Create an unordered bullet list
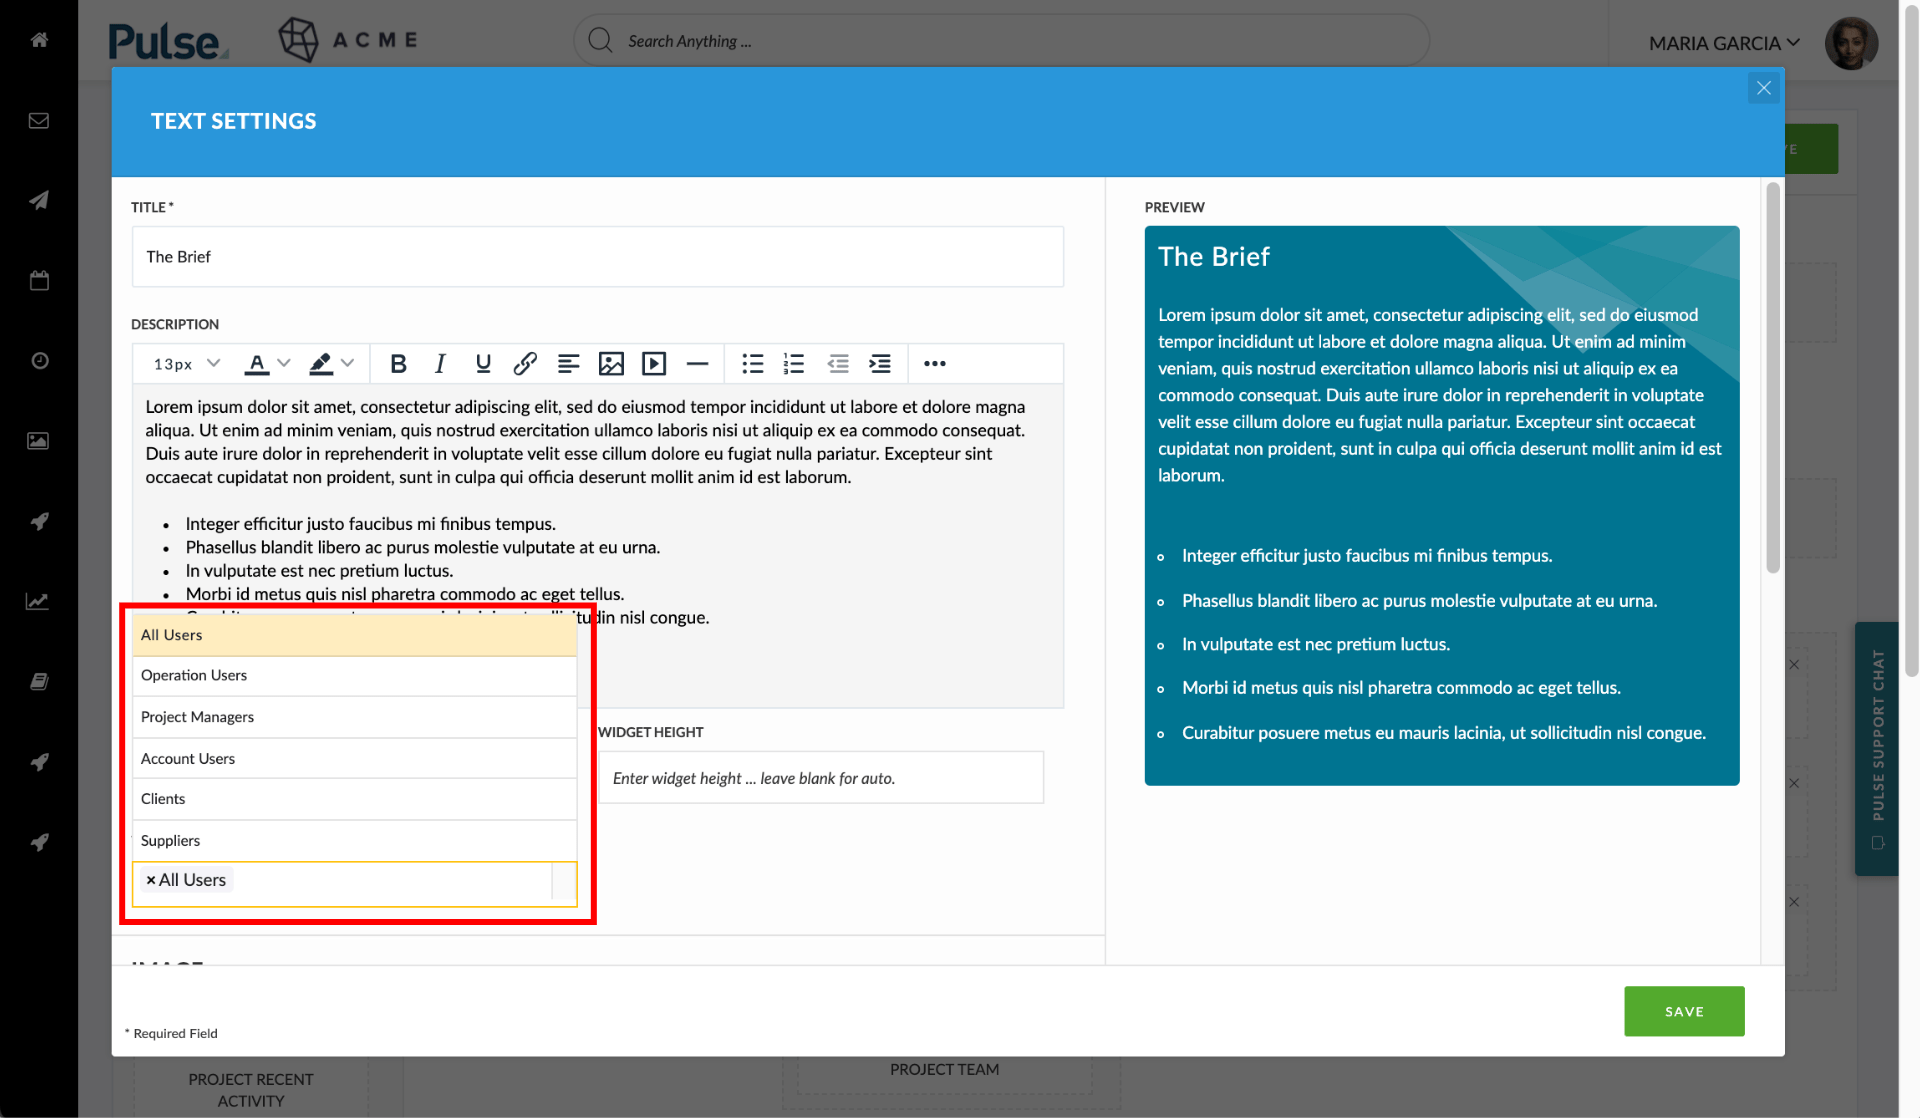The image size is (1920, 1118). point(752,364)
